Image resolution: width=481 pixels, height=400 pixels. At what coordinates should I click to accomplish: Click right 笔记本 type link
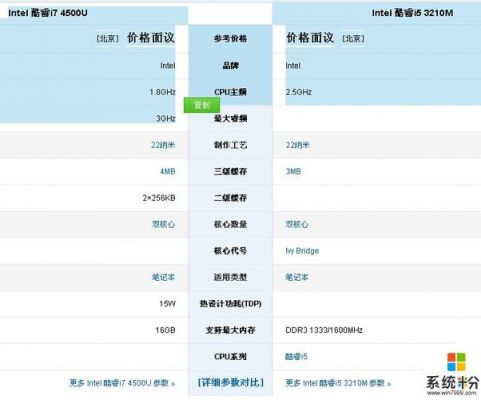(x=297, y=277)
